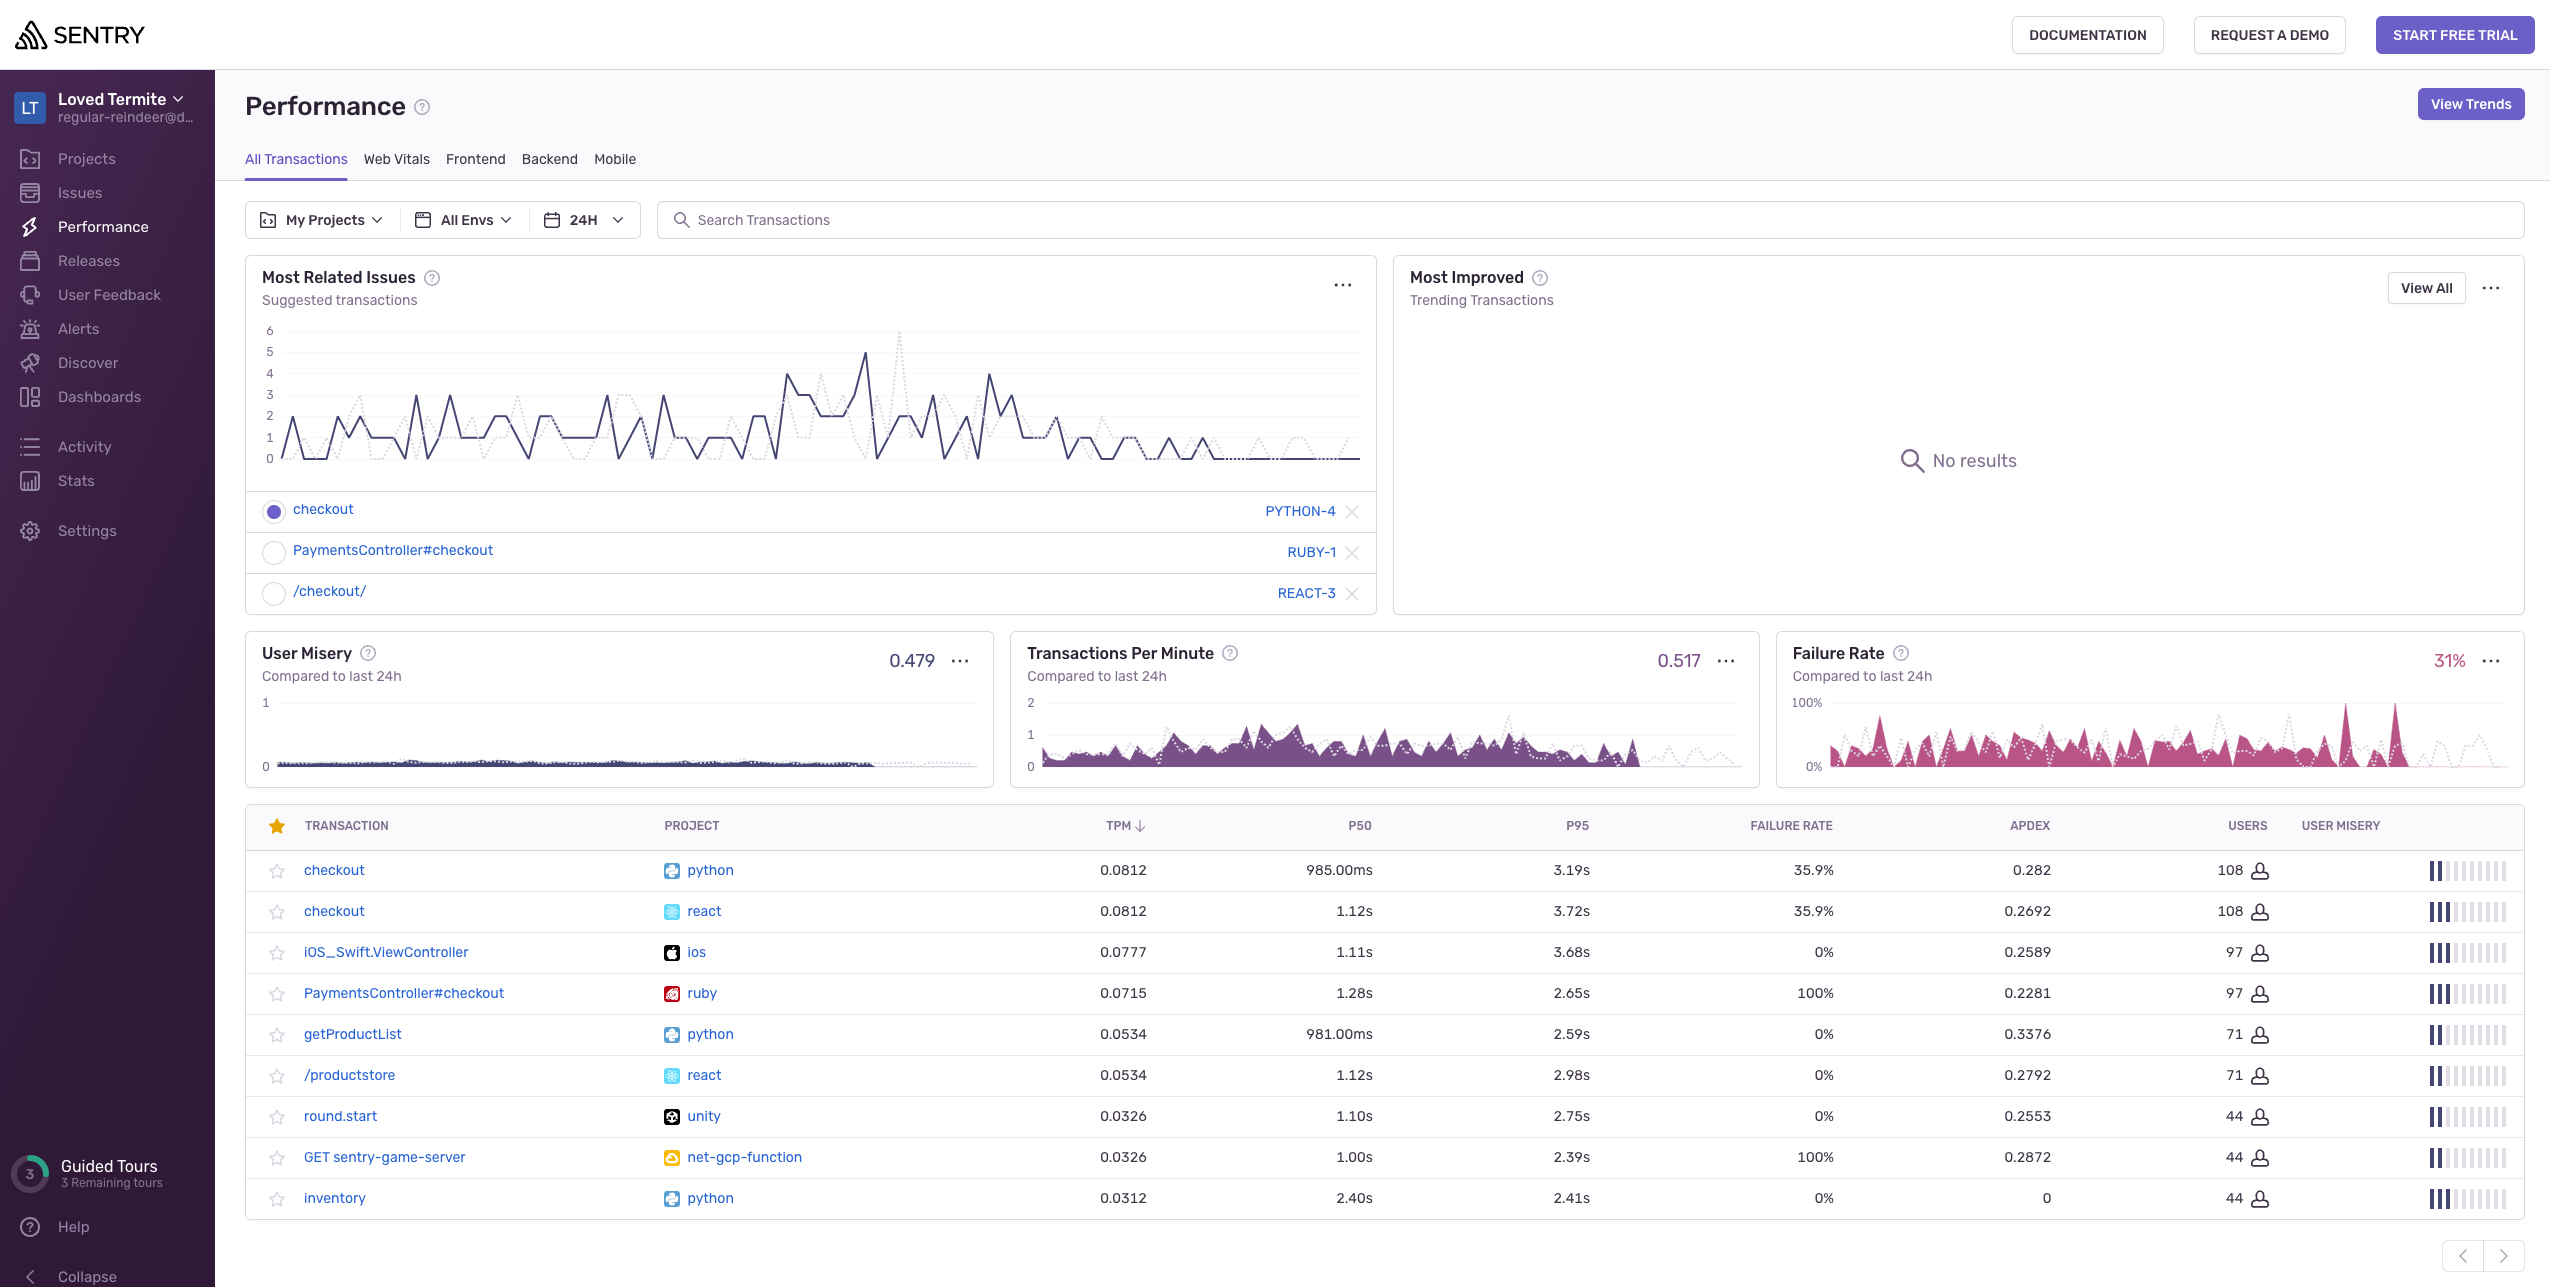Screen dimensions: 2550x1287
Task: Open Discover from the sidebar icon
Action: 30,363
